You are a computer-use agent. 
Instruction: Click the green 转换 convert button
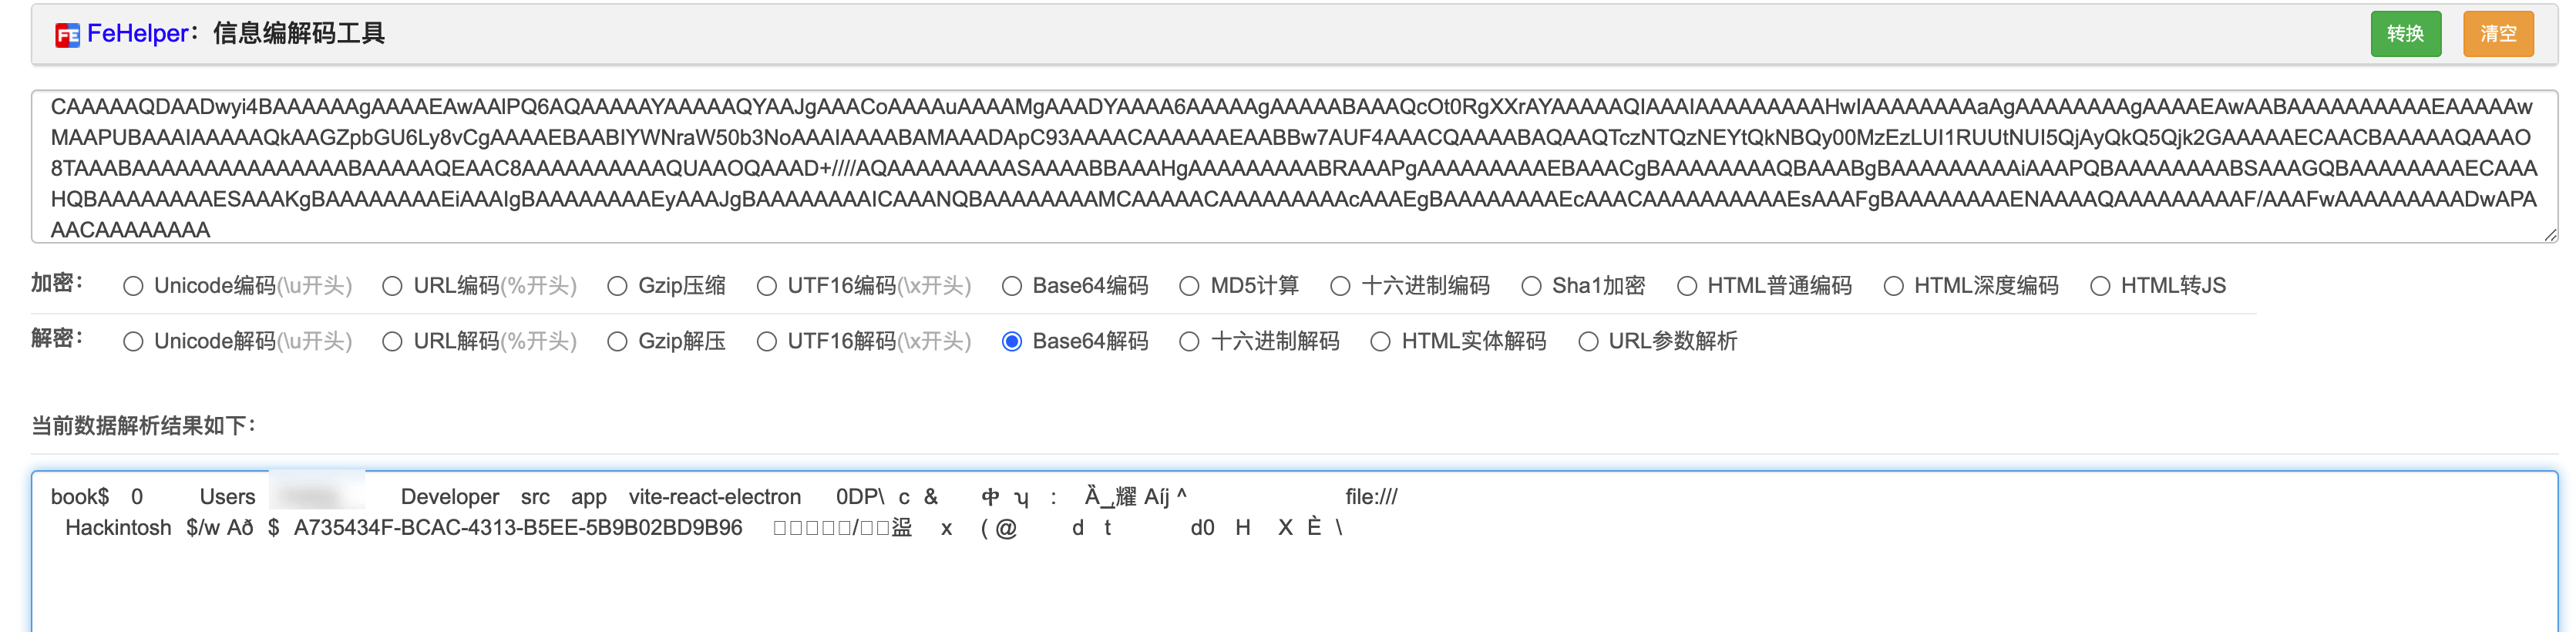2405,34
